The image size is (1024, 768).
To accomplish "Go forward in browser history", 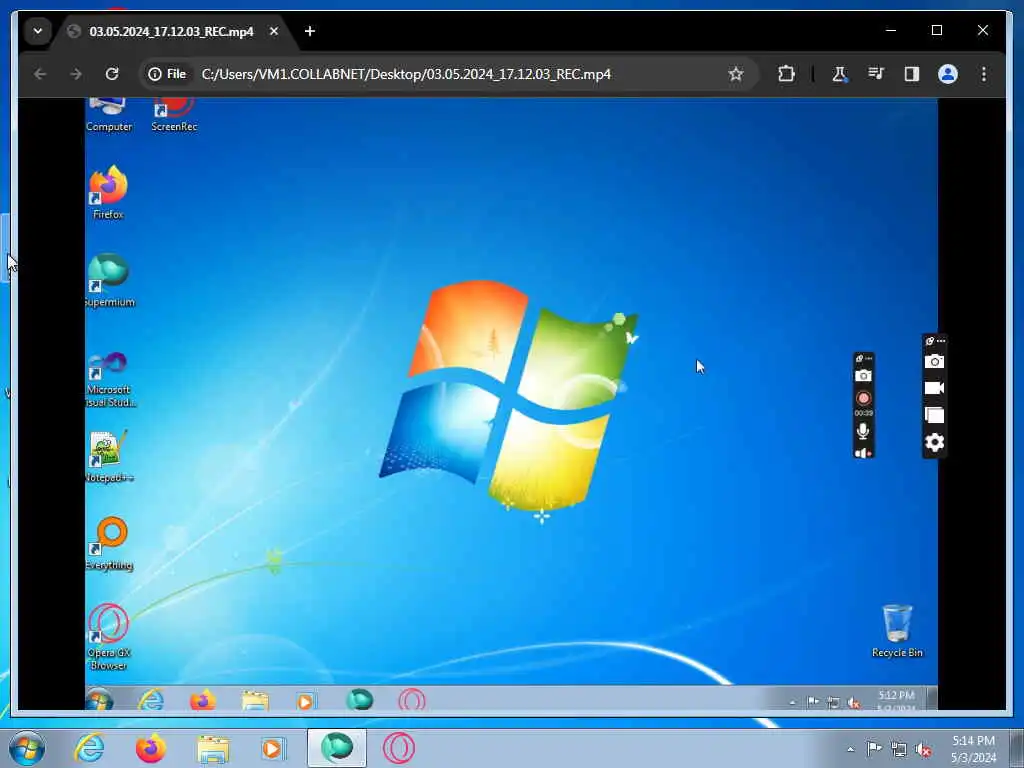I will point(76,74).
